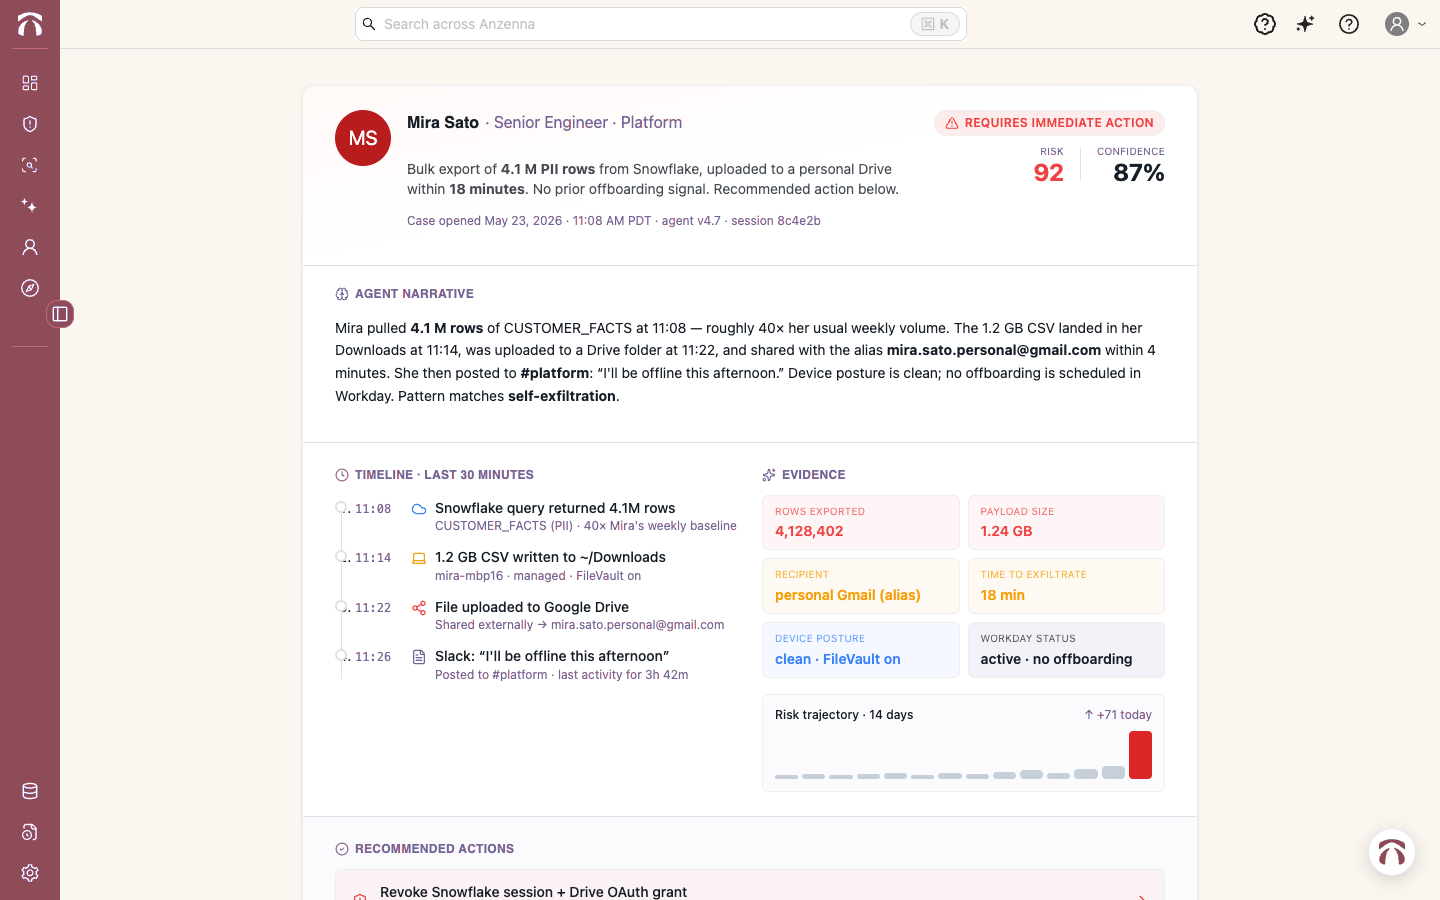Click the Evidence sparkle icon
The image size is (1440, 900).
[769, 475]
